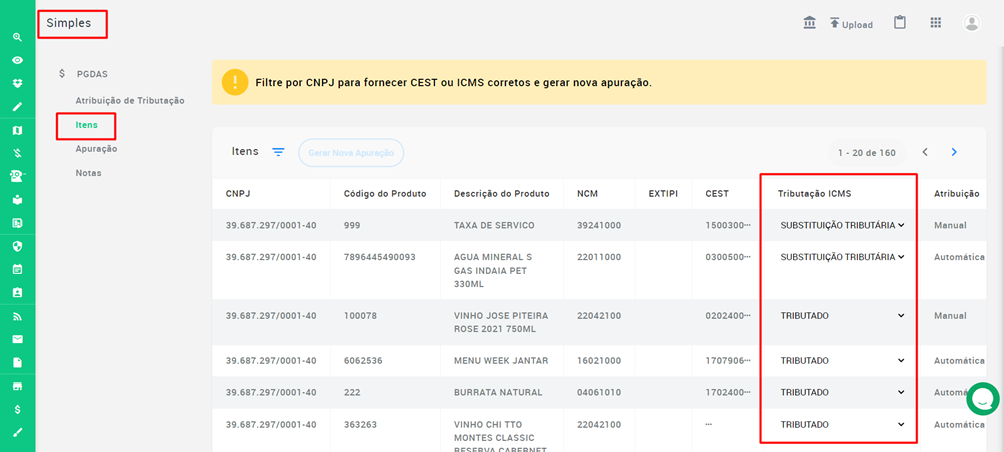The image size is (1004, 452).
Task: Click the Código do Produto column header
Action: (x=385, y=194)
